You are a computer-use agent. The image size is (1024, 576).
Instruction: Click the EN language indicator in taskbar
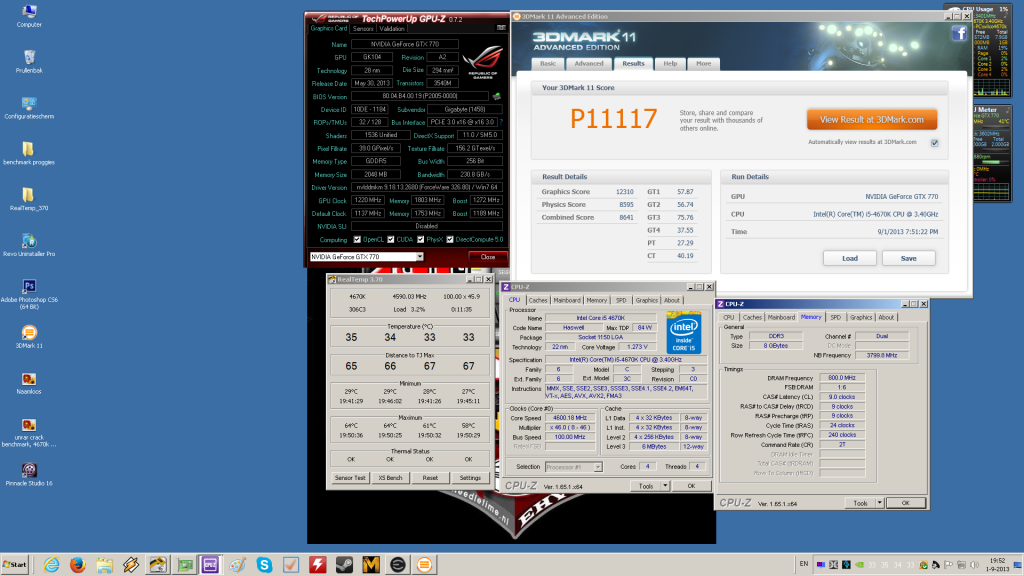pyautogui.click(x=803, y=564)
